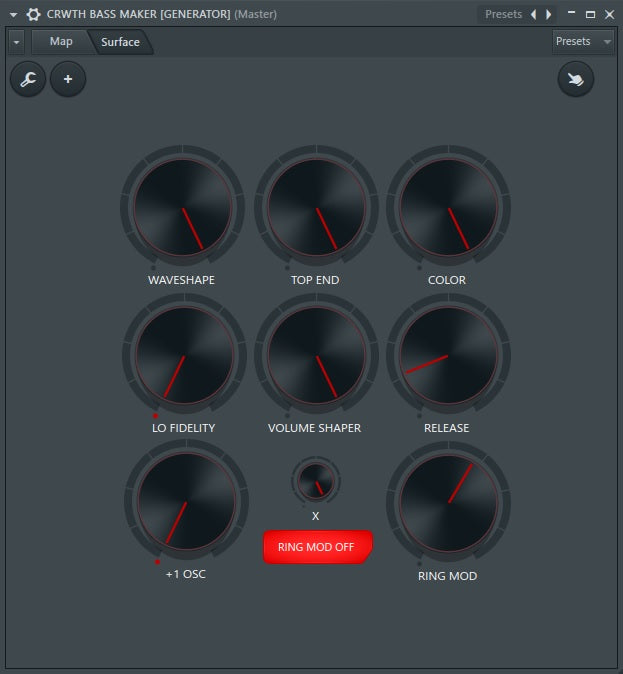The width and height of the screenshot is (623, 674).
Task: Click the gear icon in title bar
Action: pyautogui.click(x=33, y=14)
